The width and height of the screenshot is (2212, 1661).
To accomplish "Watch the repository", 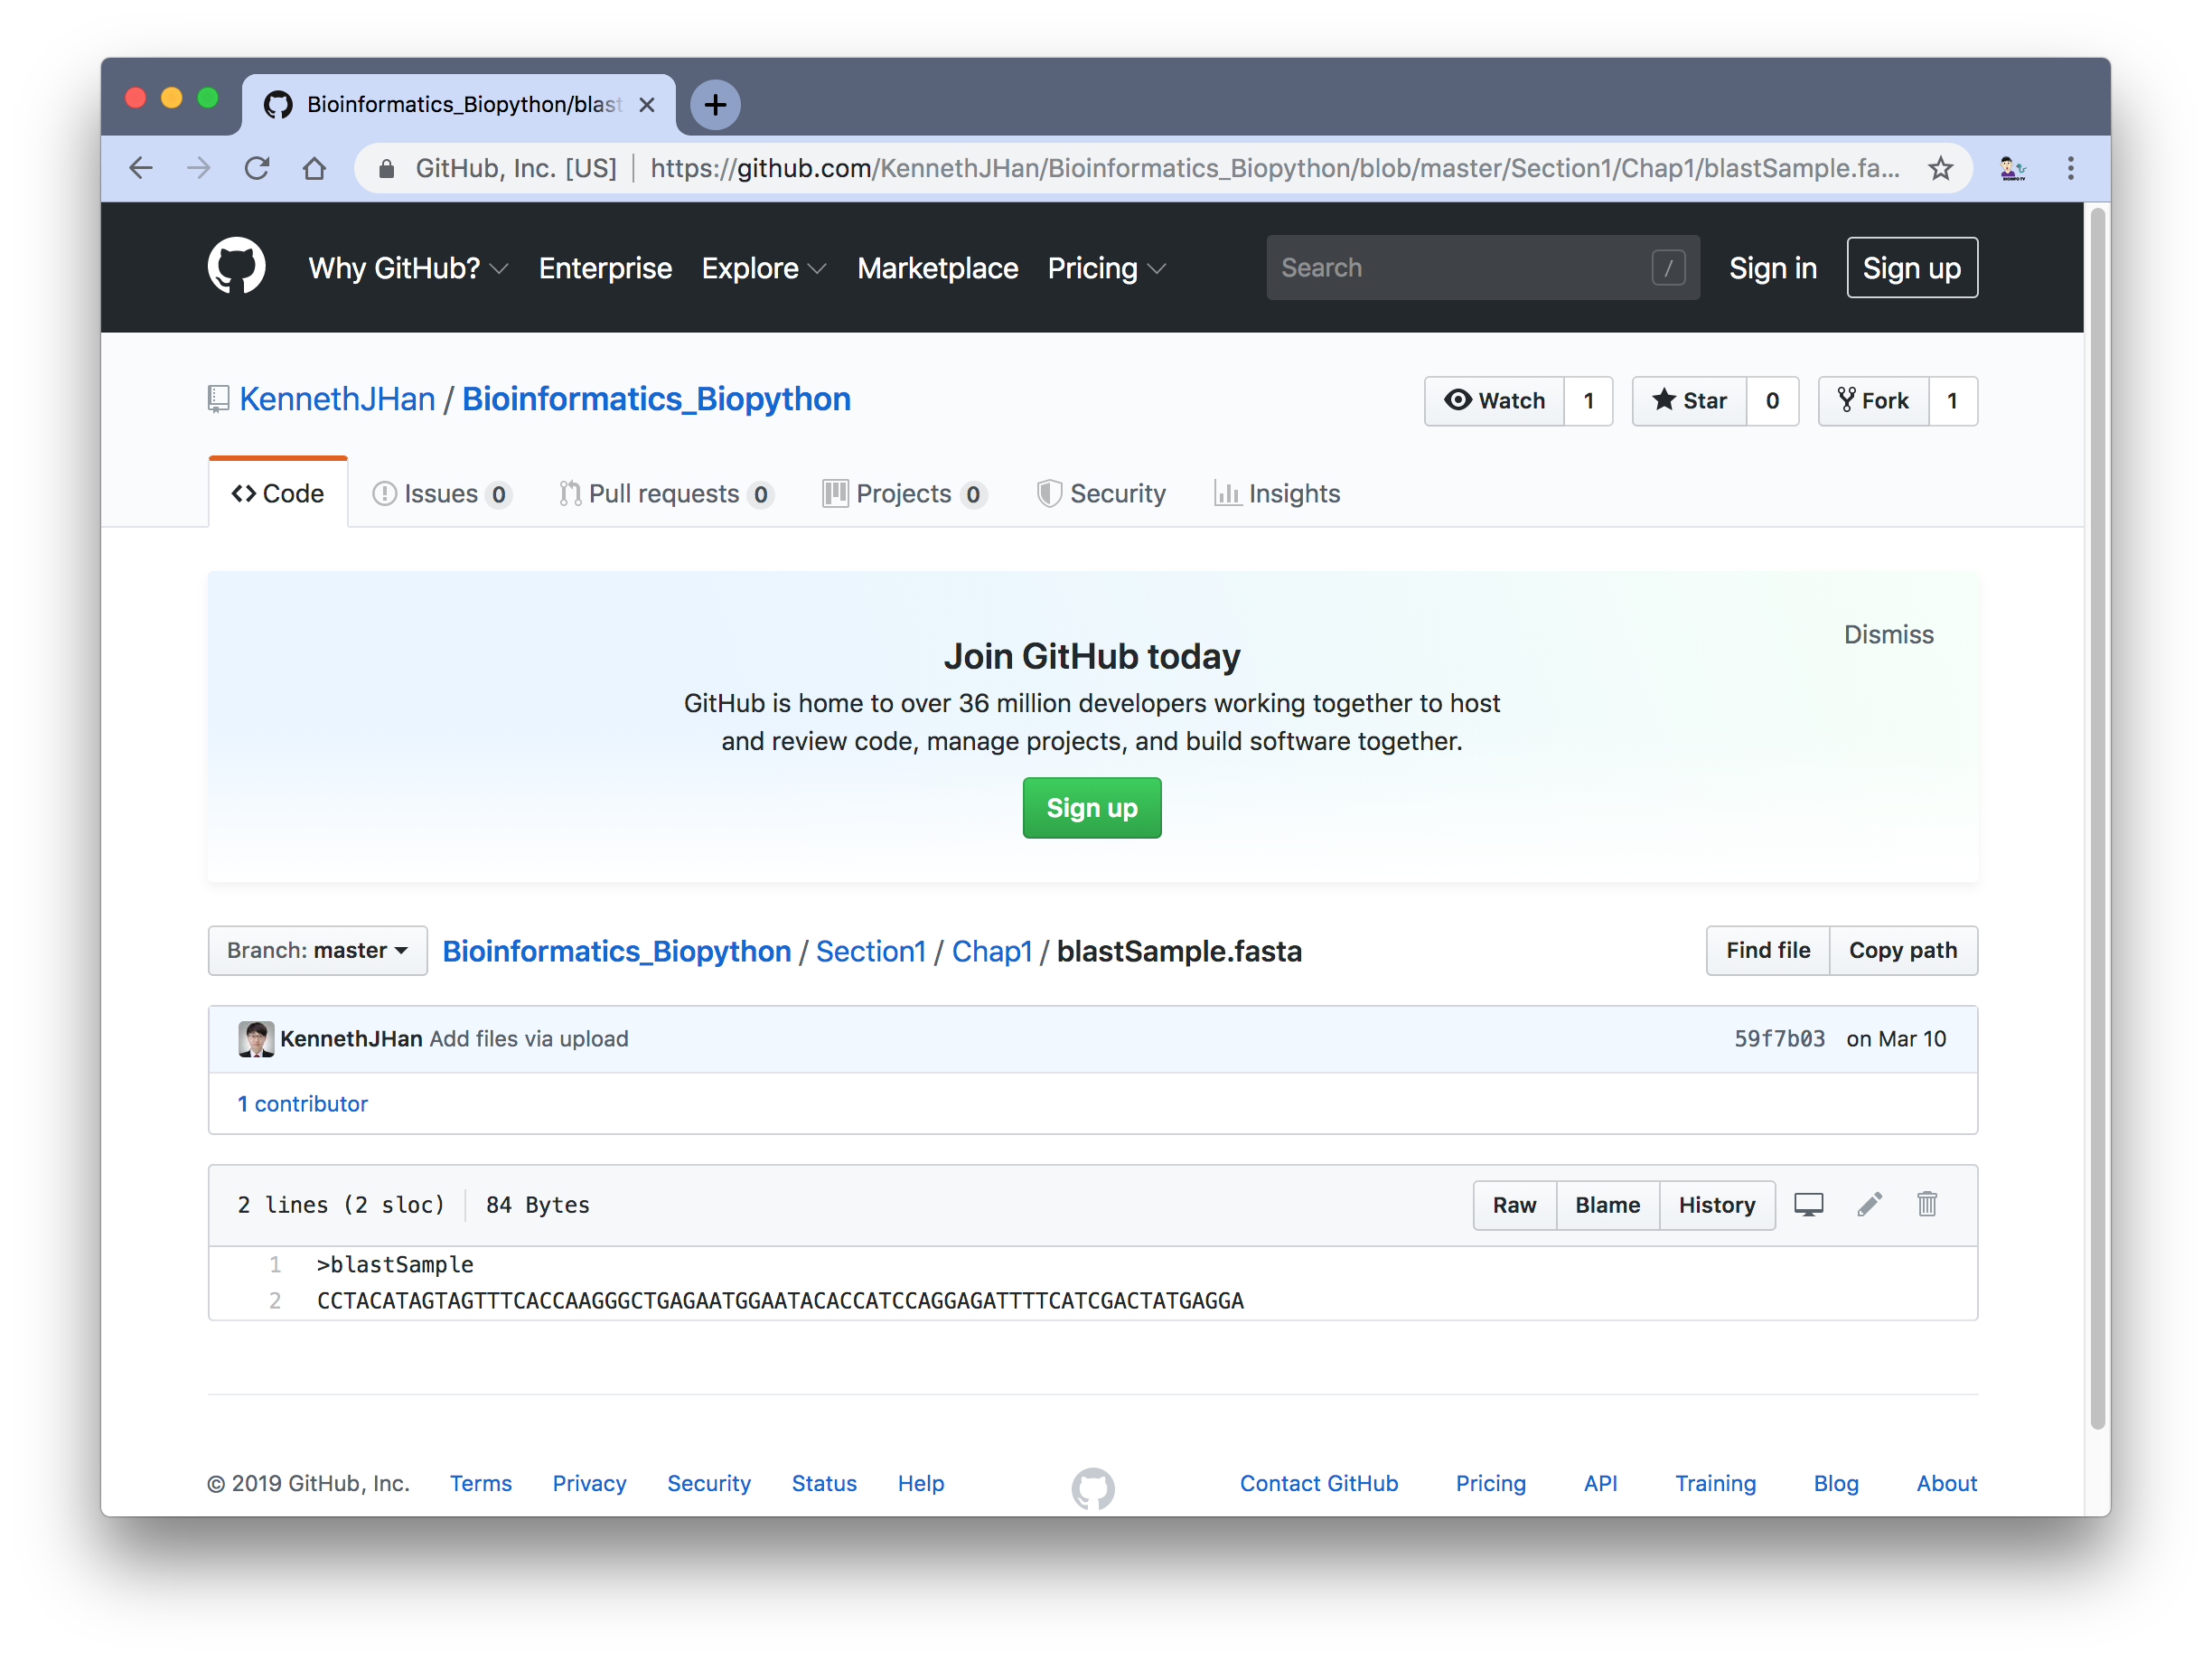I will tap(1494, 400).
